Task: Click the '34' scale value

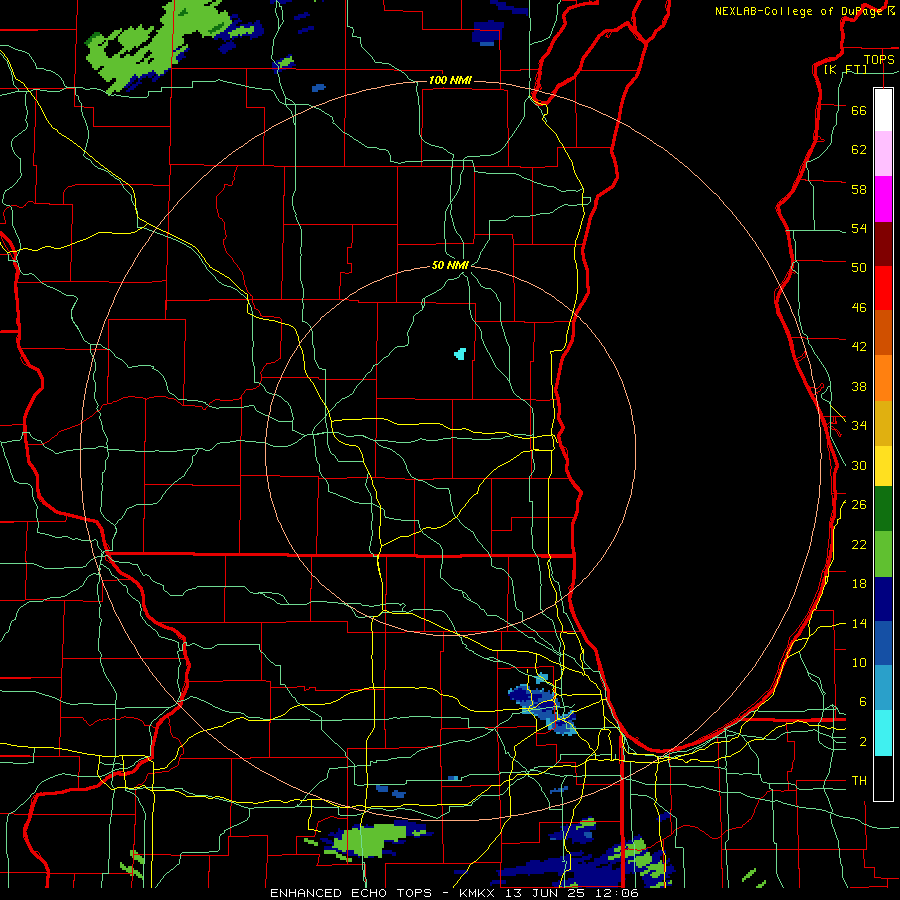Action: pyautogui.click(x=859, y=425)
